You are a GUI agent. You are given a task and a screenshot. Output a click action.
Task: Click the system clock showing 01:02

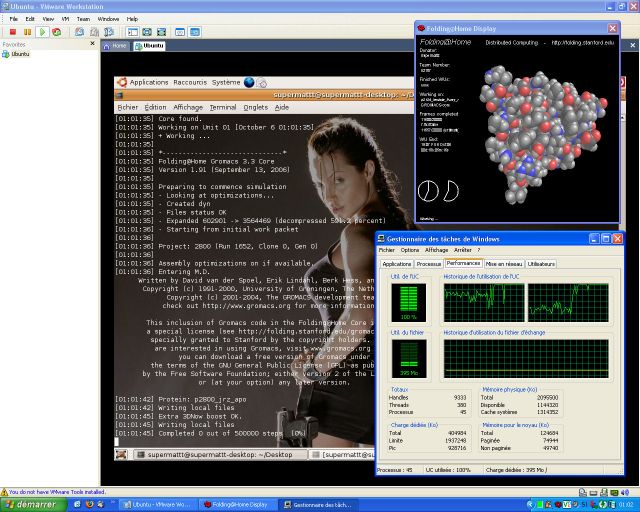(628, 505)
